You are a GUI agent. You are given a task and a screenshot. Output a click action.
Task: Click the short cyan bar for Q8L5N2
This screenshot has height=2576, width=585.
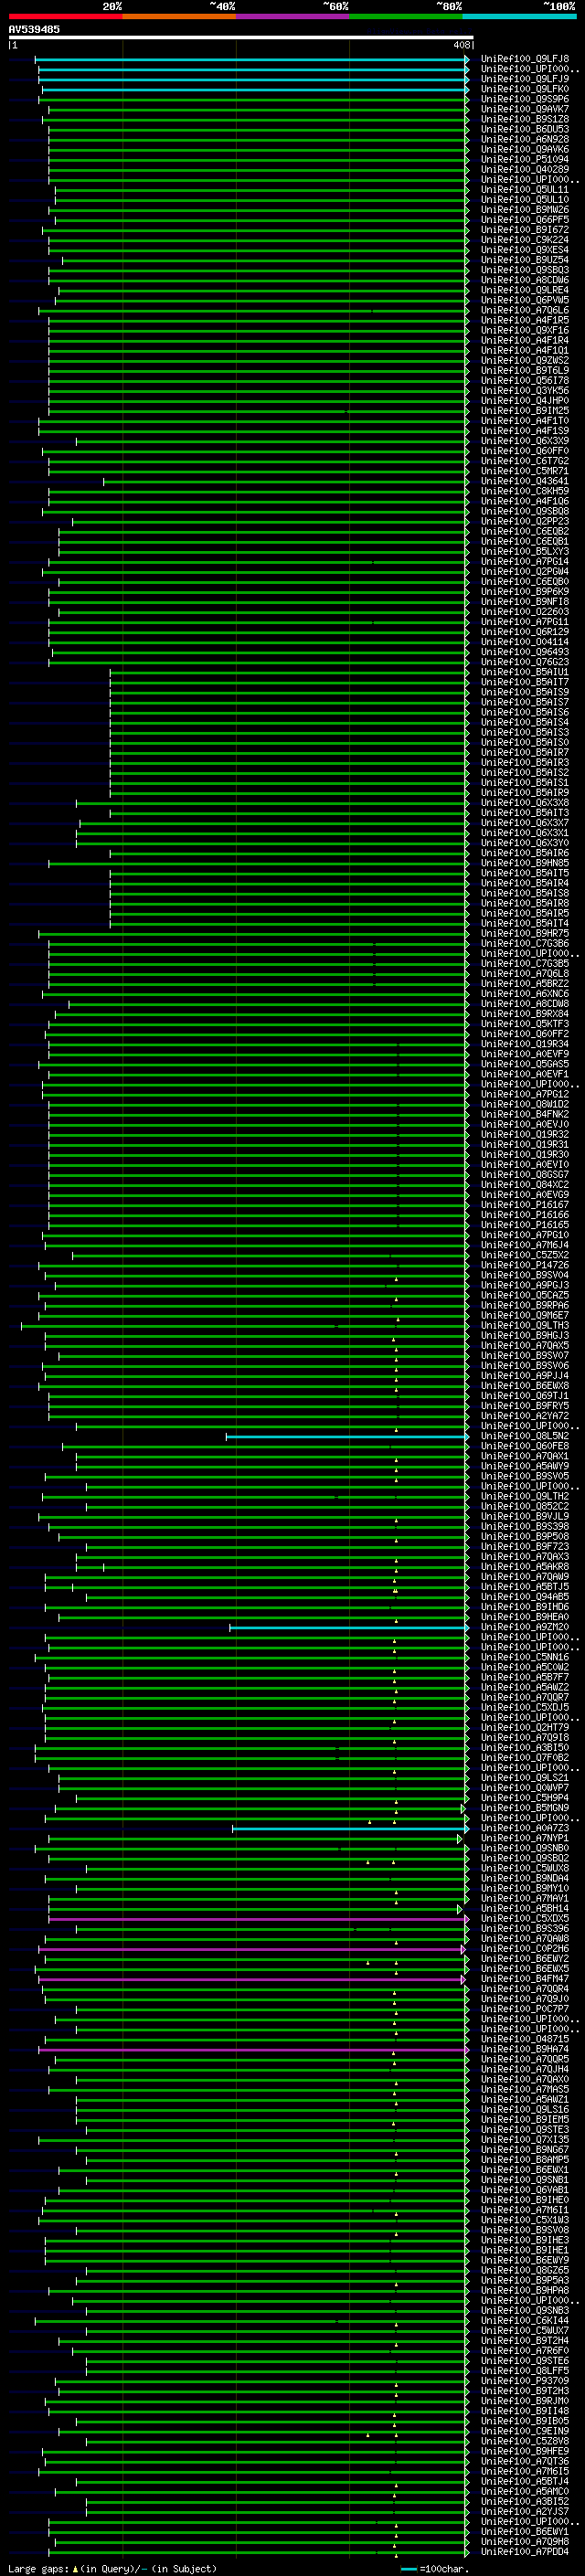pos(347,1437)
